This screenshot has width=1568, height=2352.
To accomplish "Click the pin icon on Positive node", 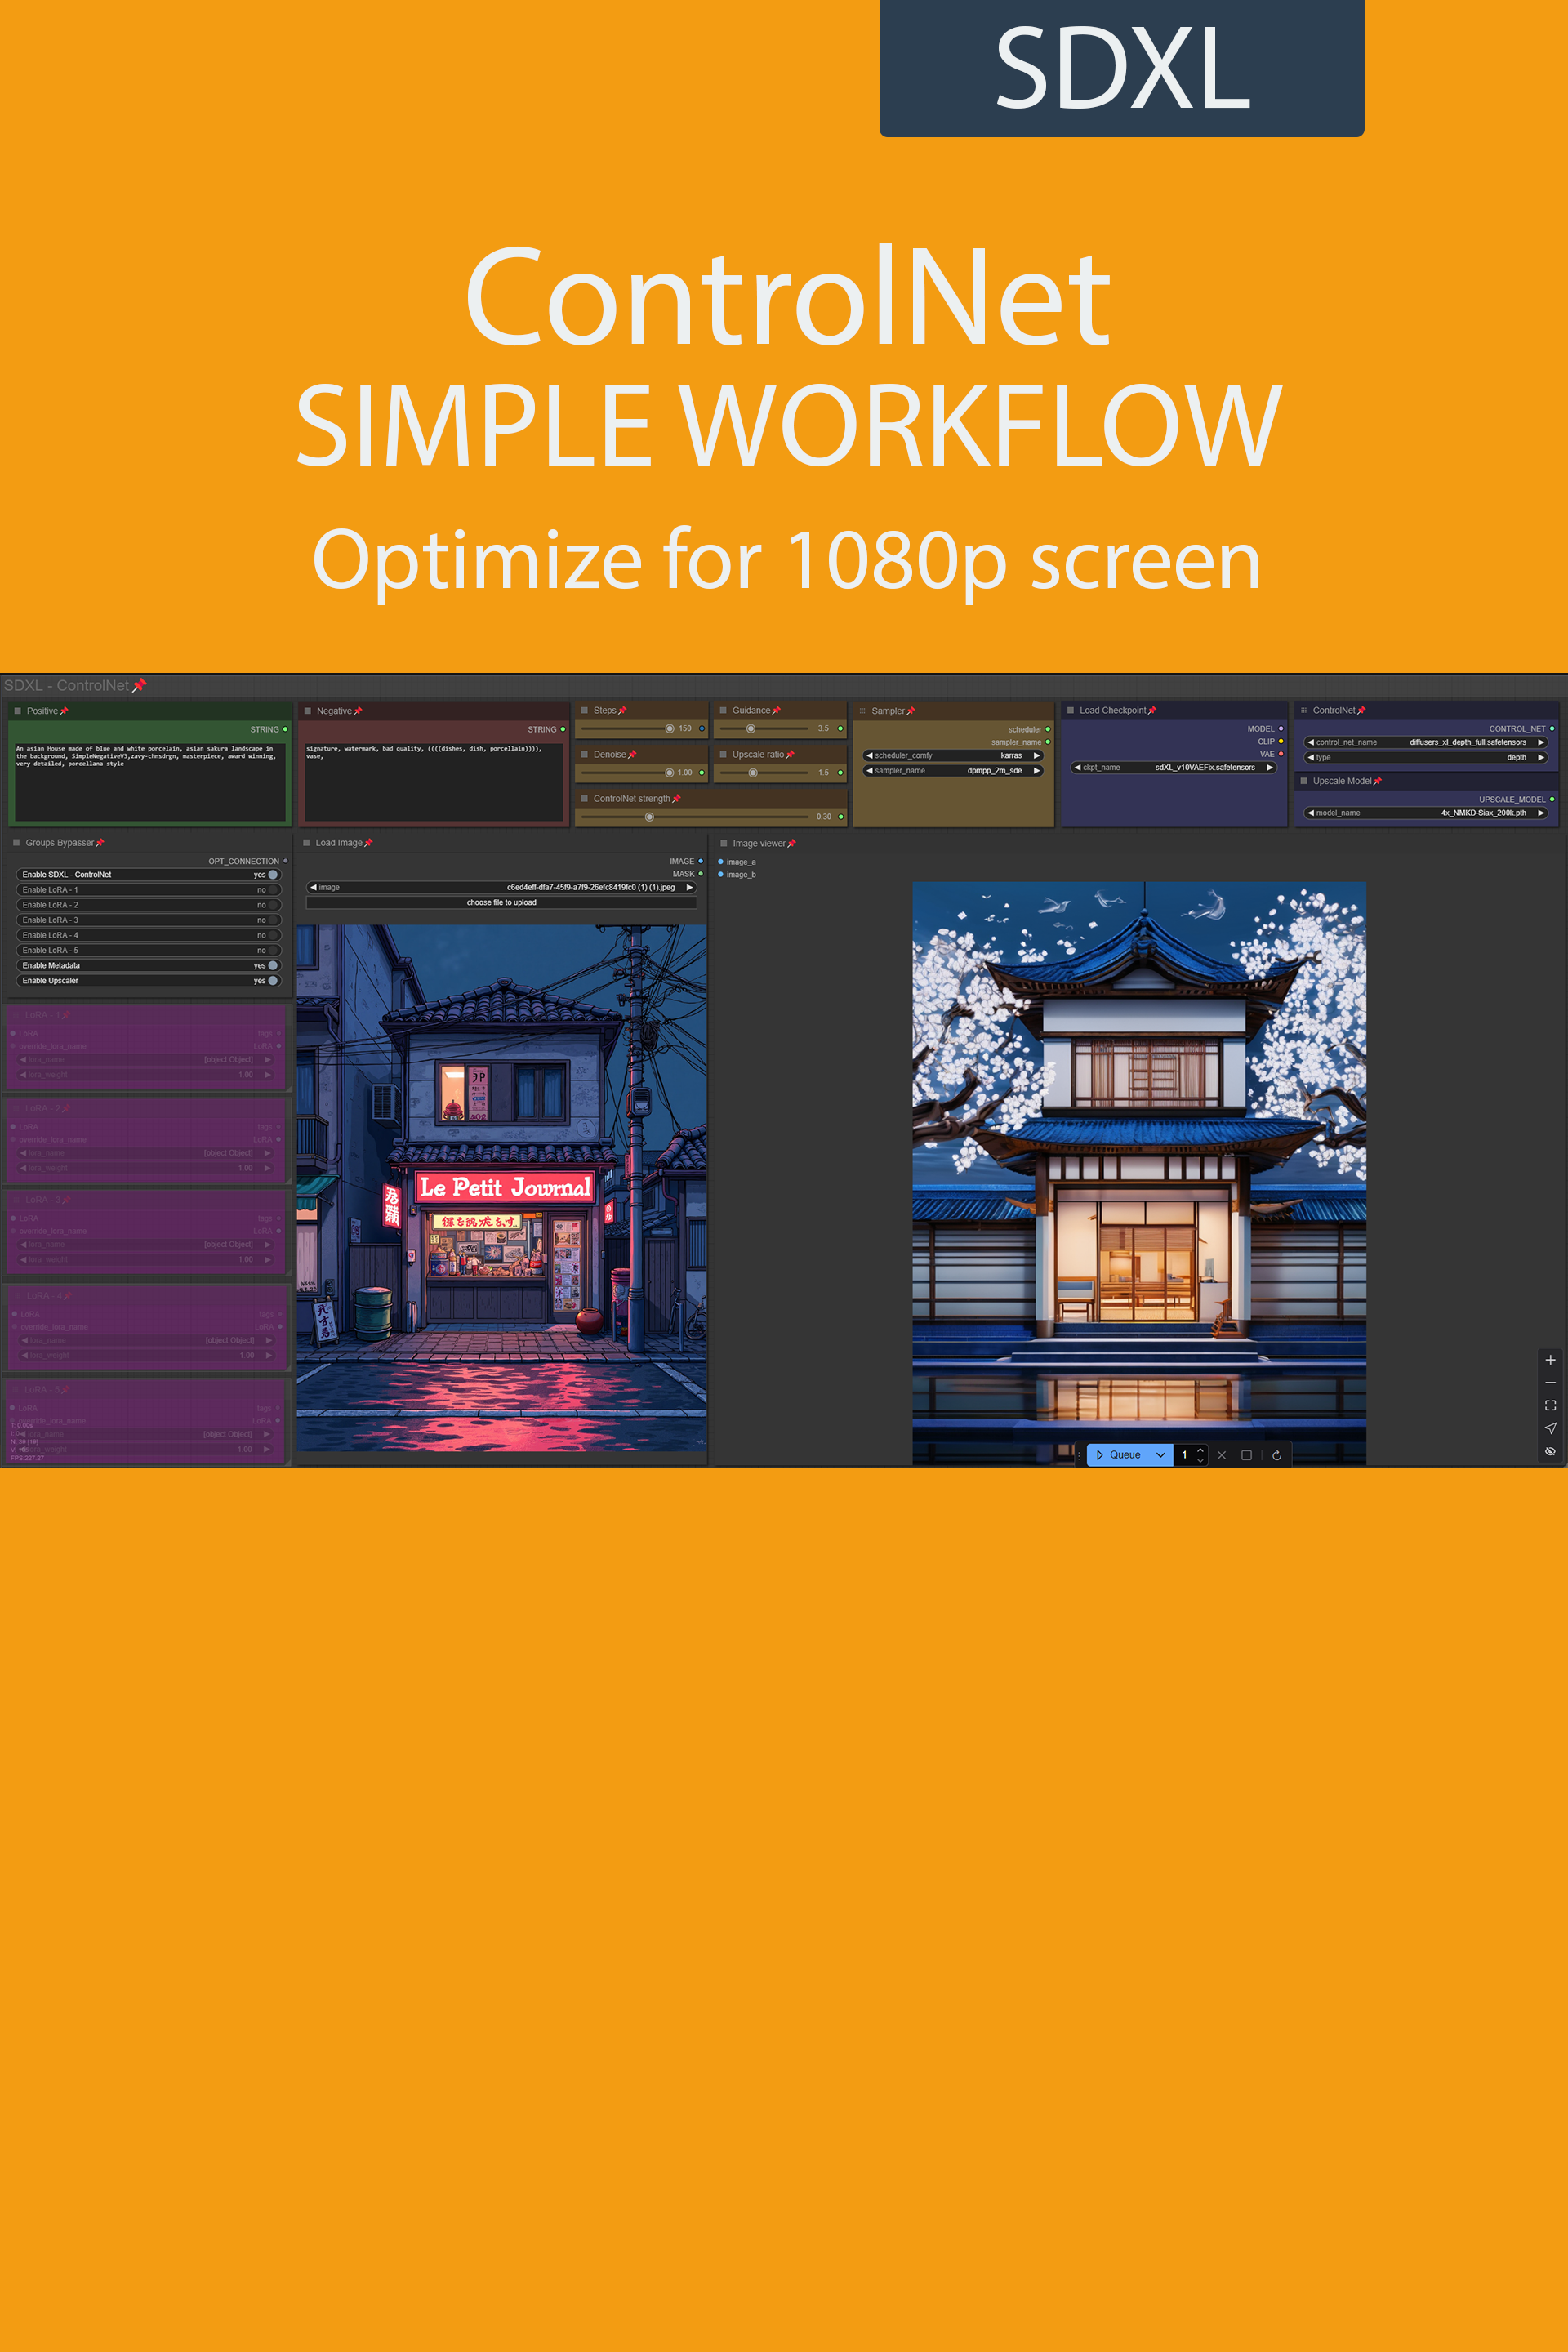I will 64,711.
